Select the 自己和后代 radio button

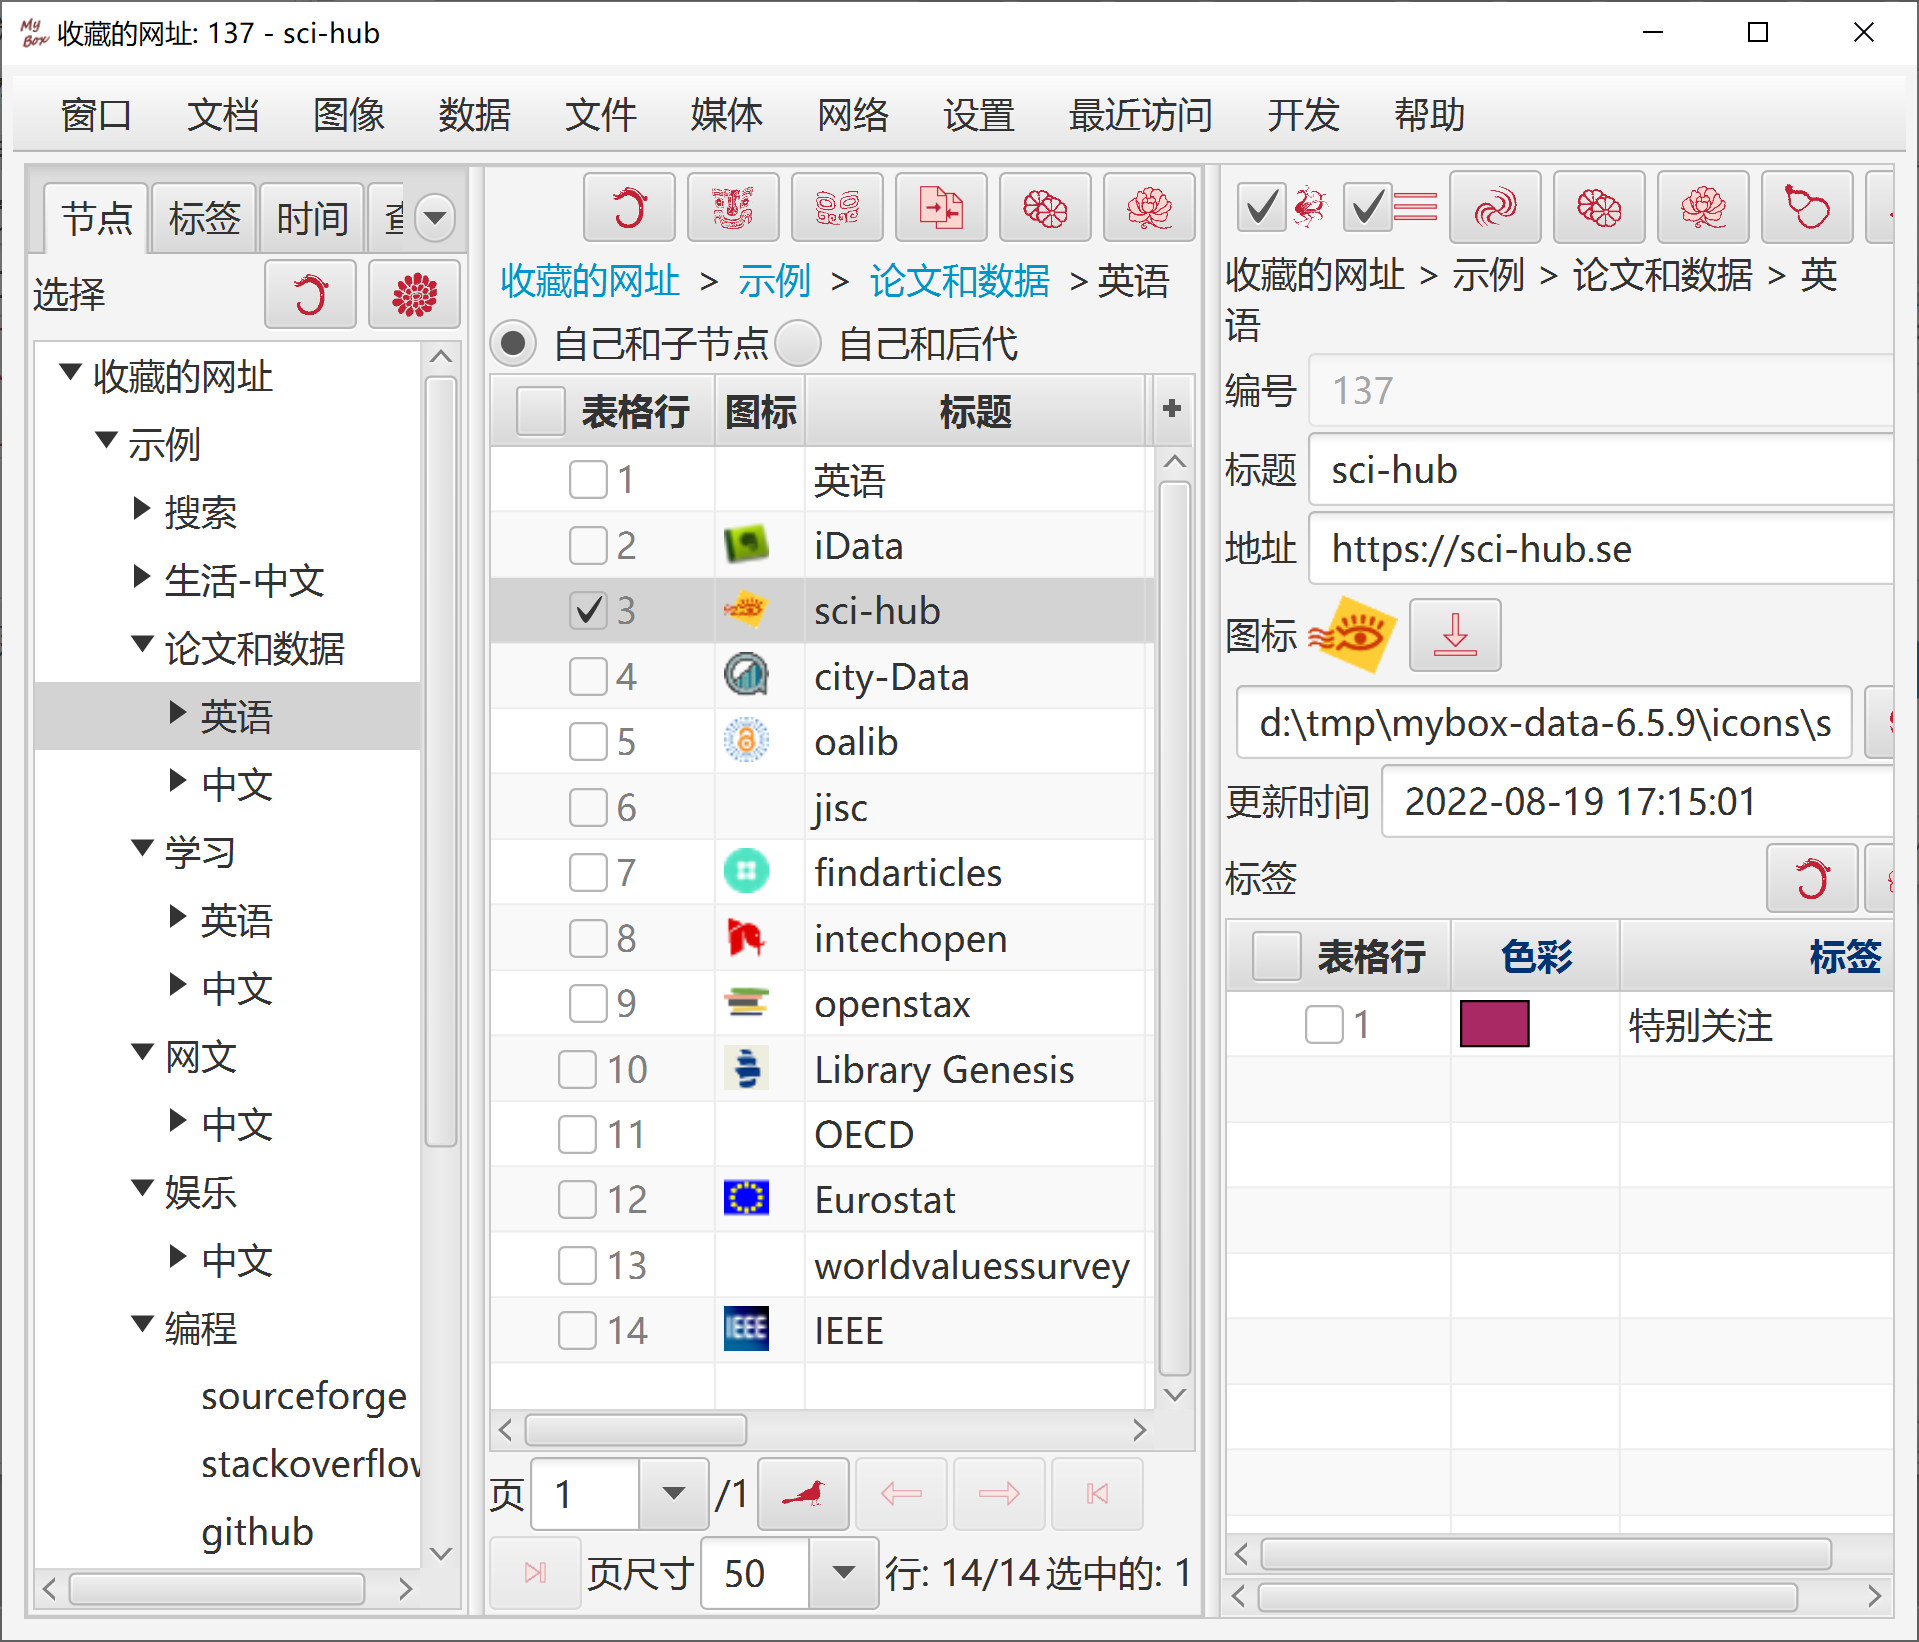798,344
